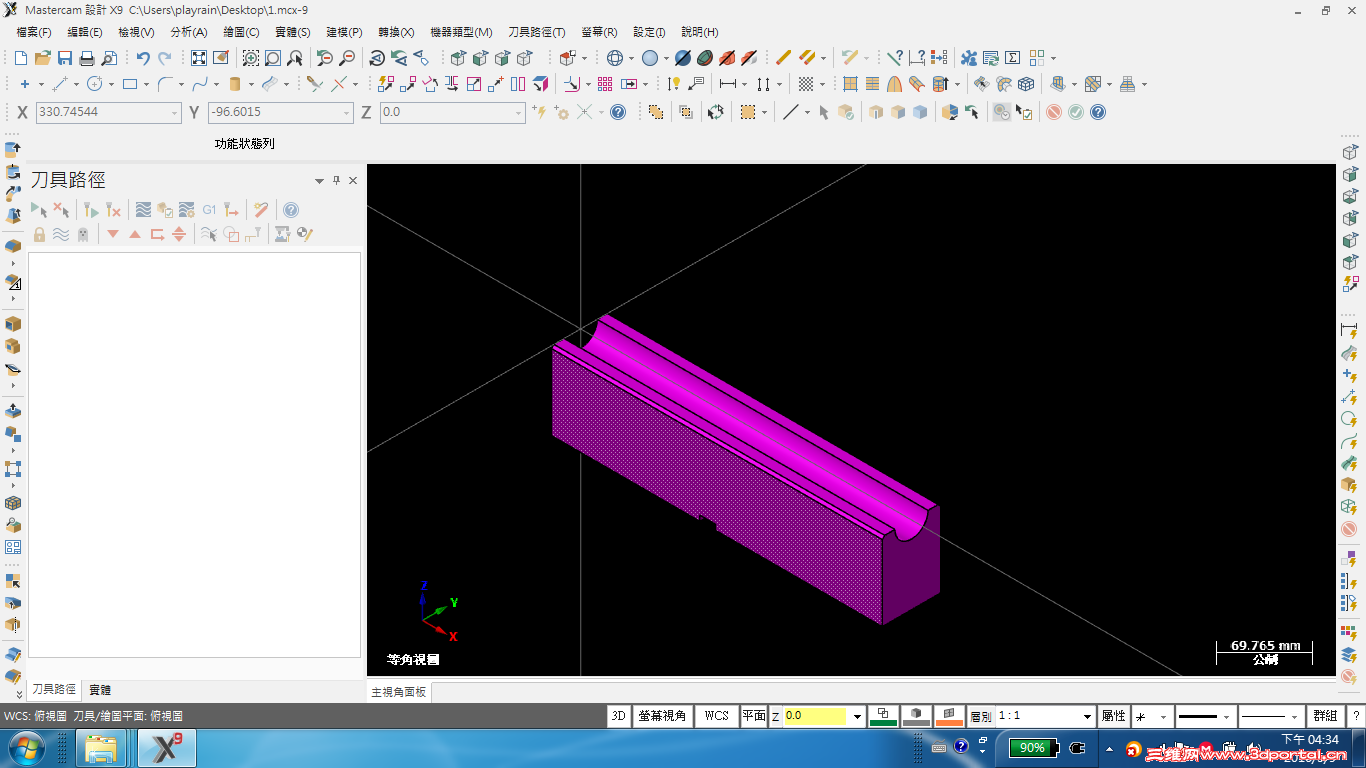Image resolution: width=1366 pixels, height=768 pixels.
Task: Create a rectangle with the rectangle tool
Action: pyautogui.click(x=129, y=84)
